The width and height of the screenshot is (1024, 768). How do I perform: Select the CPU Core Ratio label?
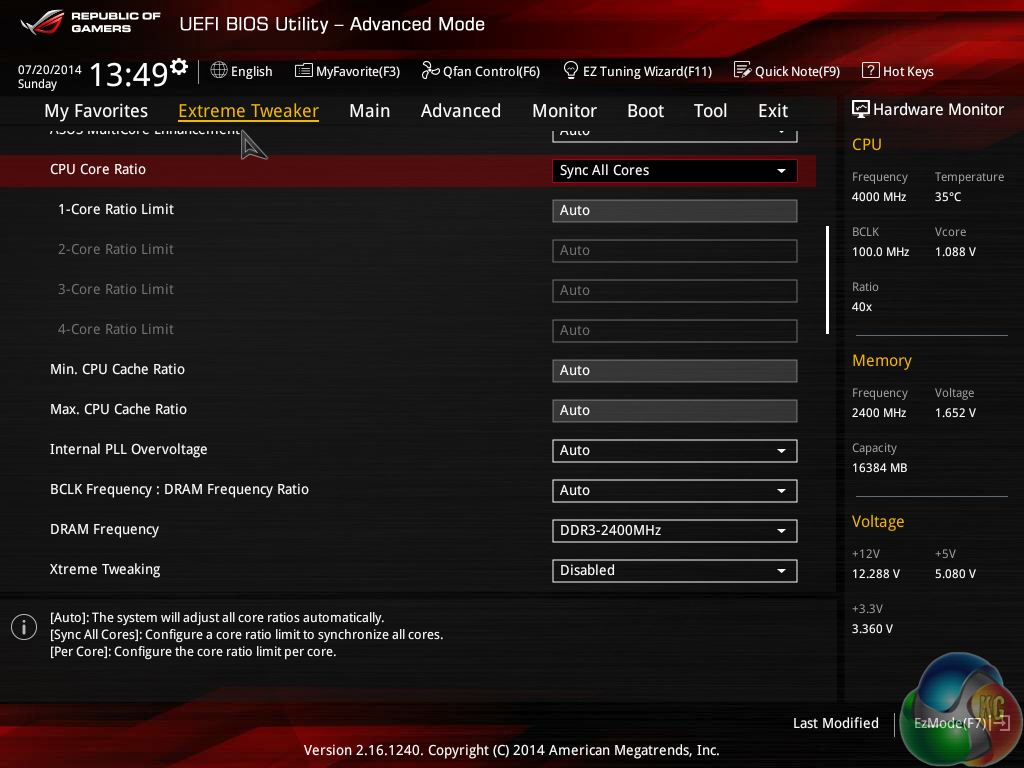click(x=98, y=169)
